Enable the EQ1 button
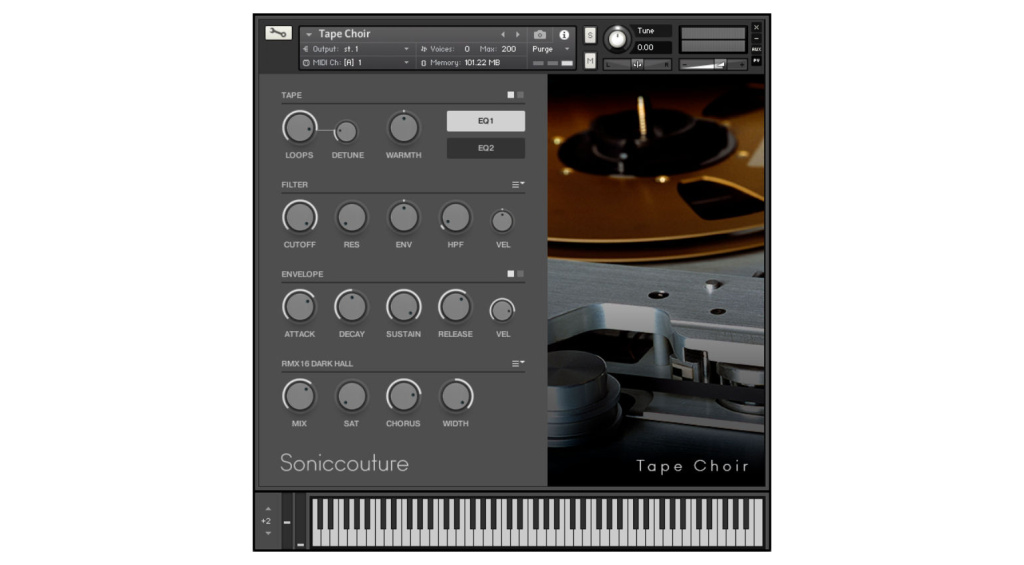Image resolution: width=1024 pixels, height=565 pixels. point(485,121)
